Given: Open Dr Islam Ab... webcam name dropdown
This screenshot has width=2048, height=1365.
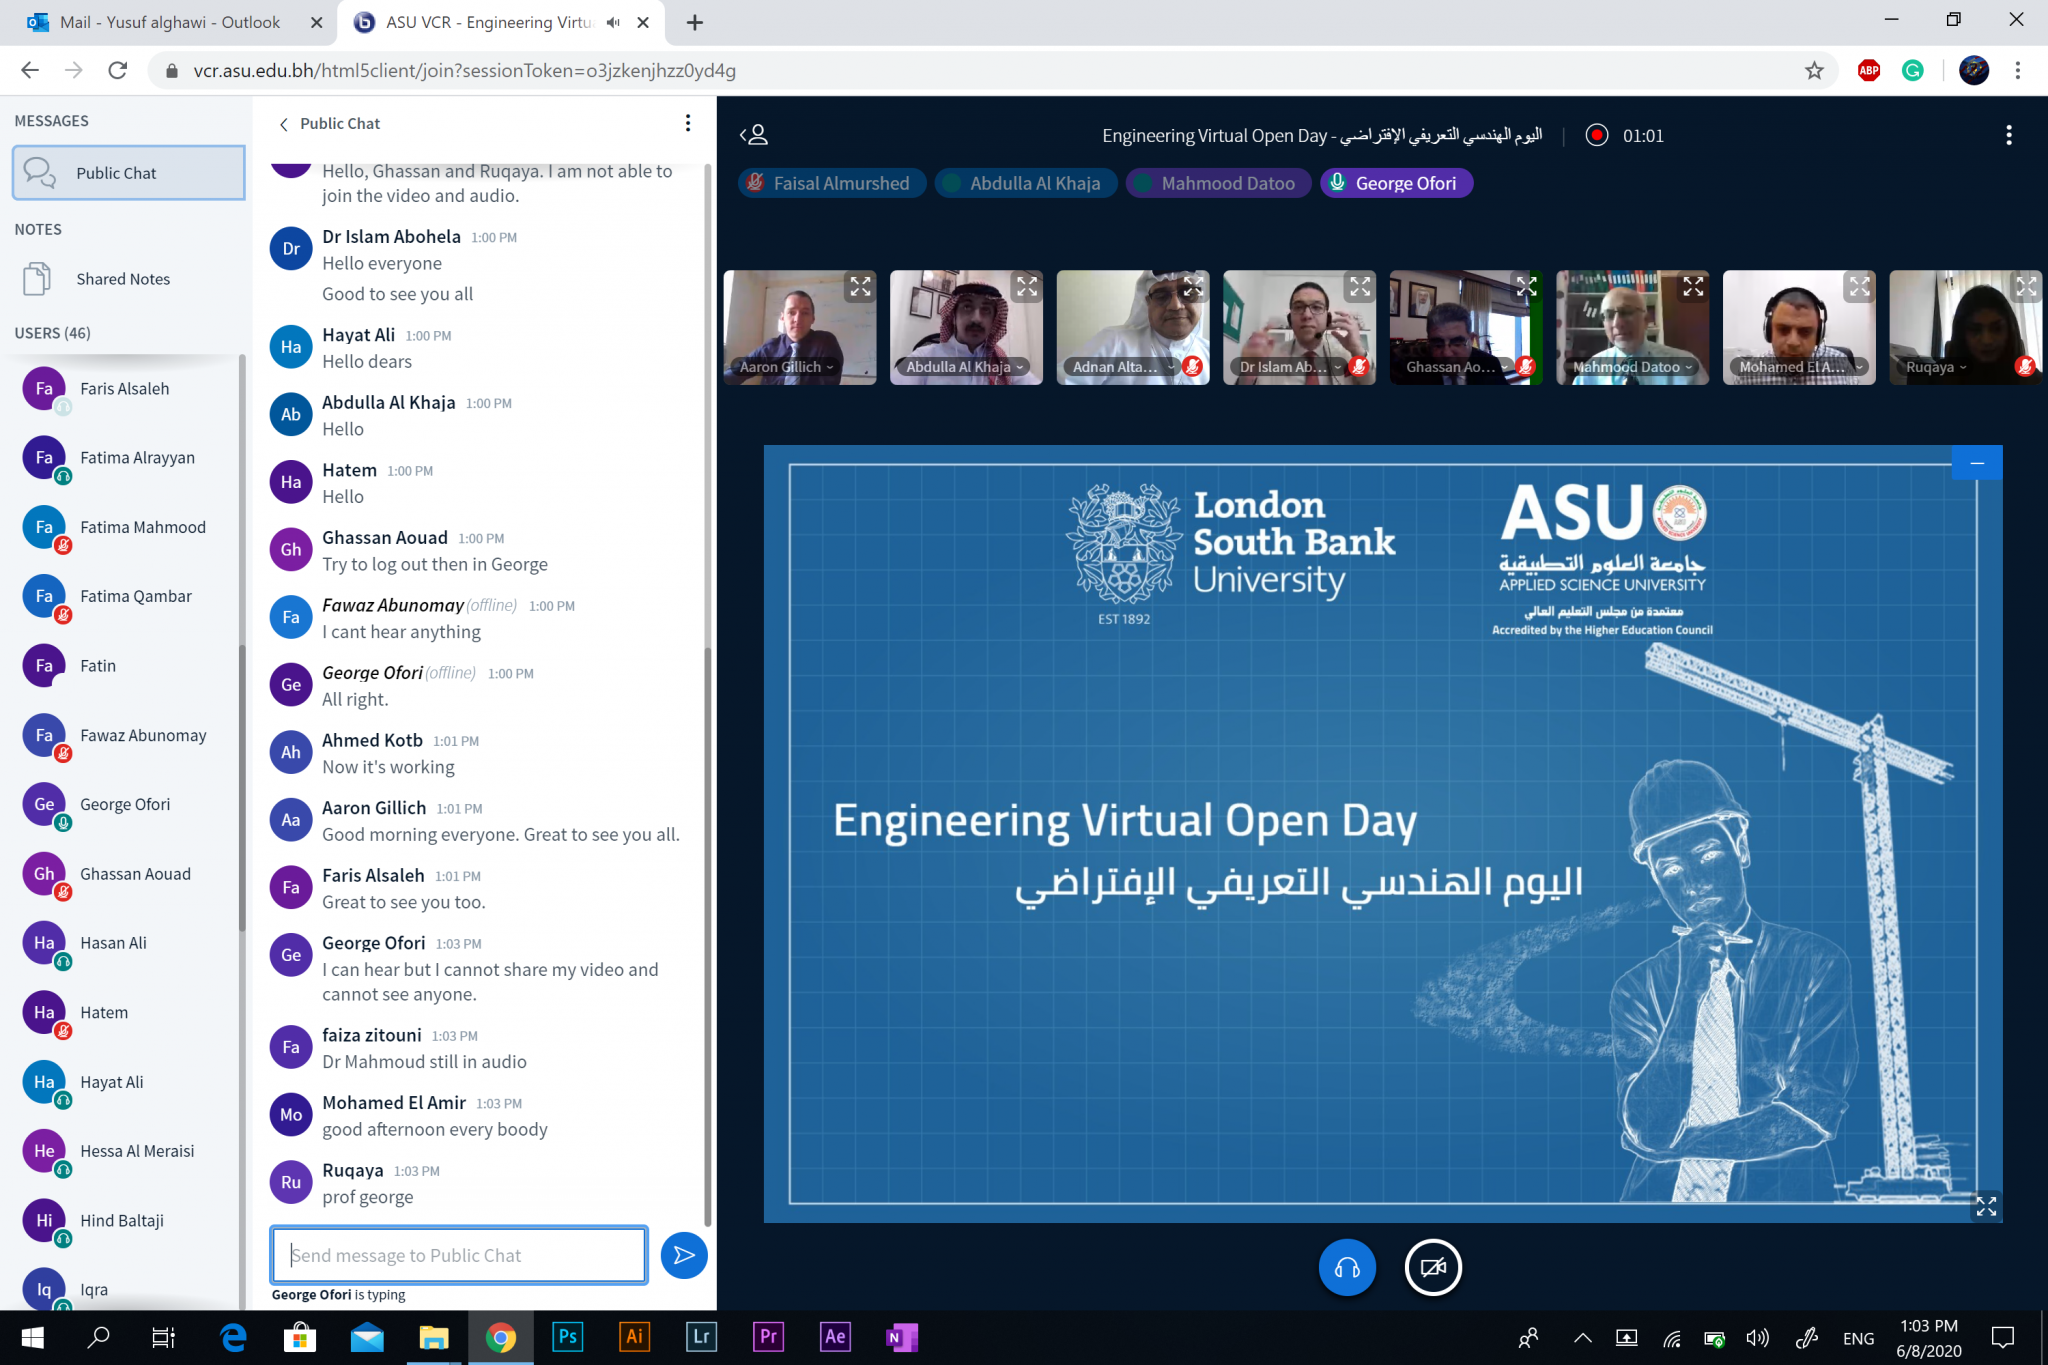Looking at the screenshot, I should pos(1290,367).
